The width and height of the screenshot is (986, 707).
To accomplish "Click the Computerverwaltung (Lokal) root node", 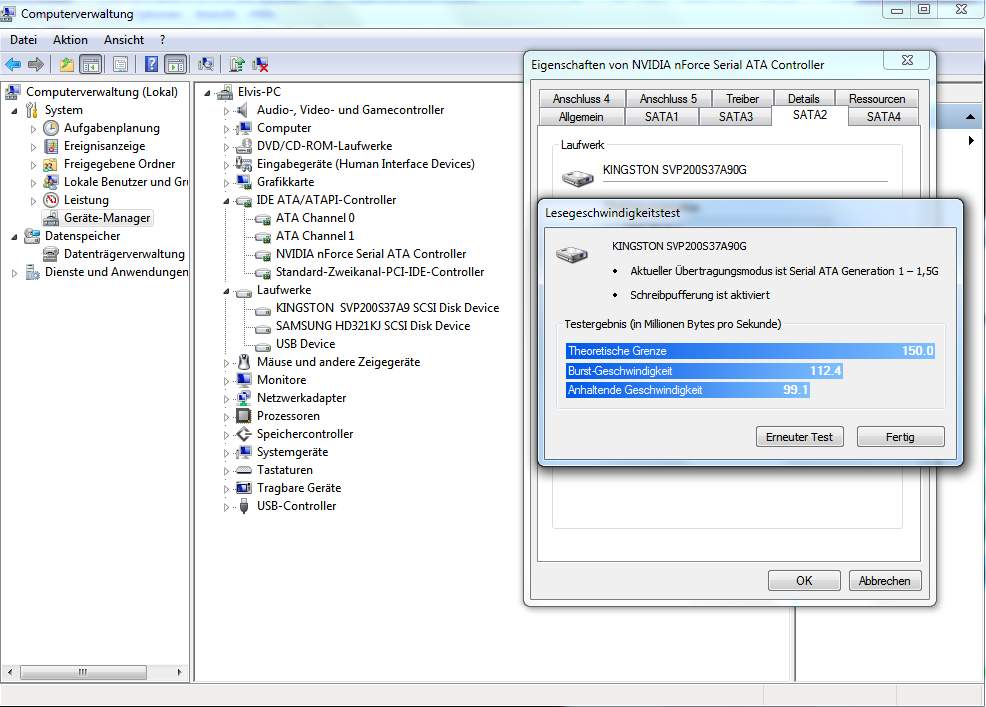I will [101, 92].
